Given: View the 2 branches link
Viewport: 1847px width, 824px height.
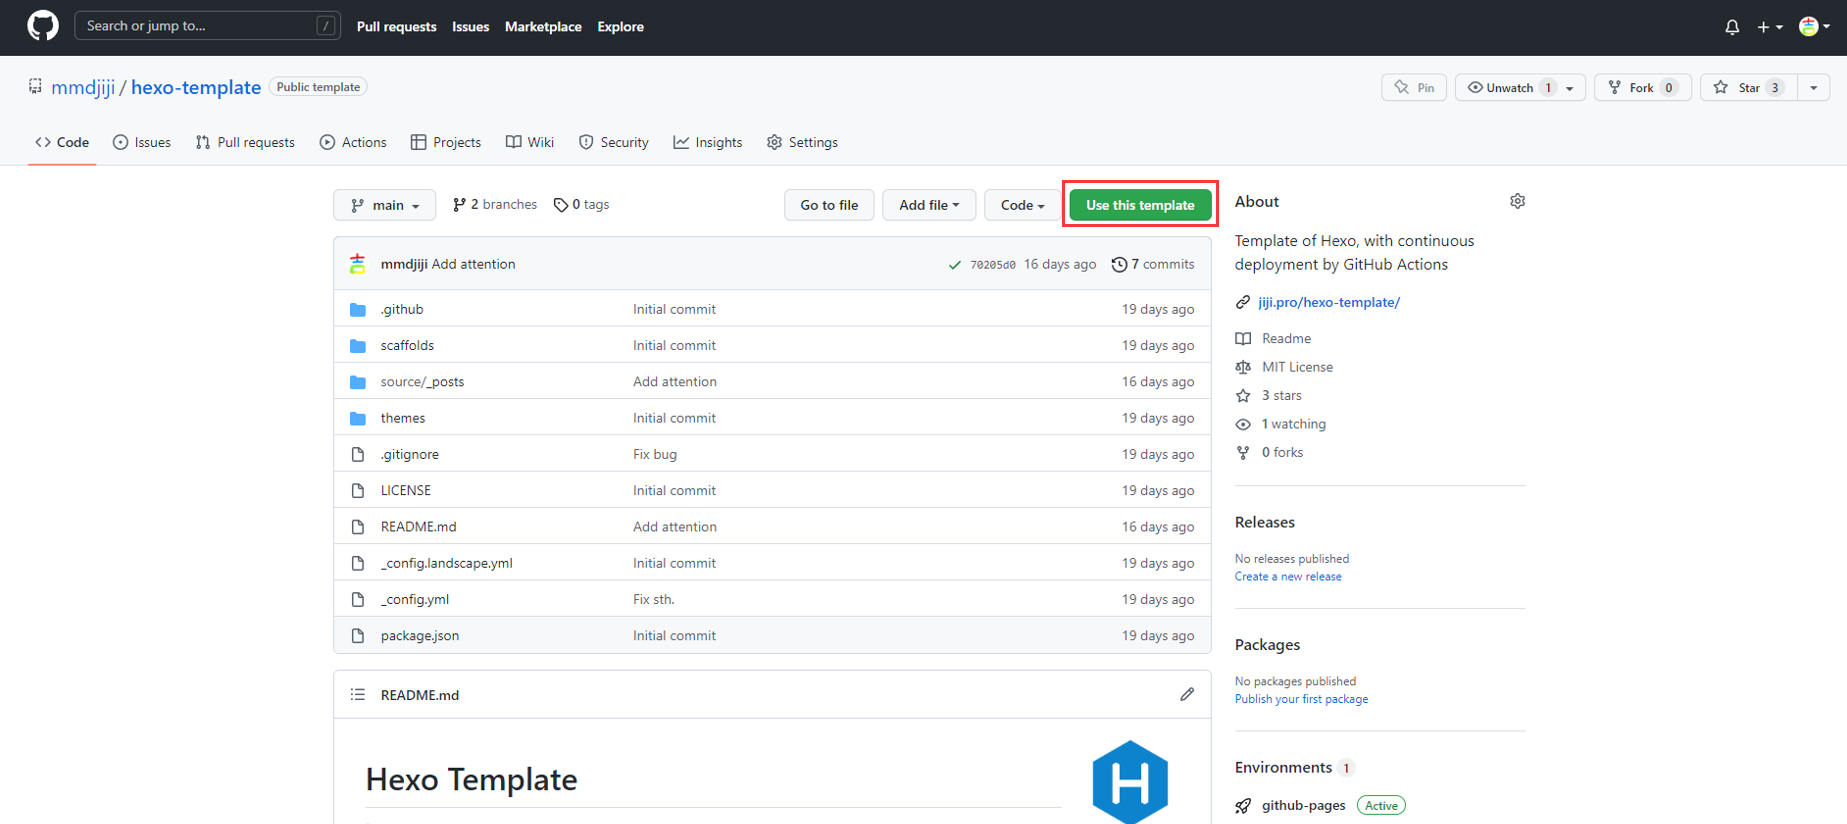Looking at the screenshot, I should [495, 204].
